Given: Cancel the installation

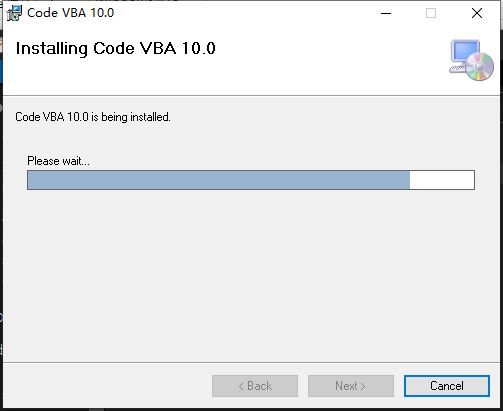Looking at the screenshot, I should tap(447, 386).
